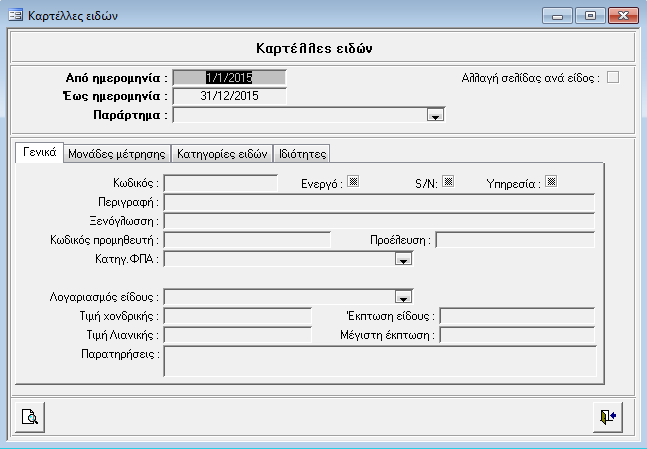647x449 pixels.
Task: Toggle the Υπηρεσία checkbox
Action: pyautogui.click(x=551, y=182)
